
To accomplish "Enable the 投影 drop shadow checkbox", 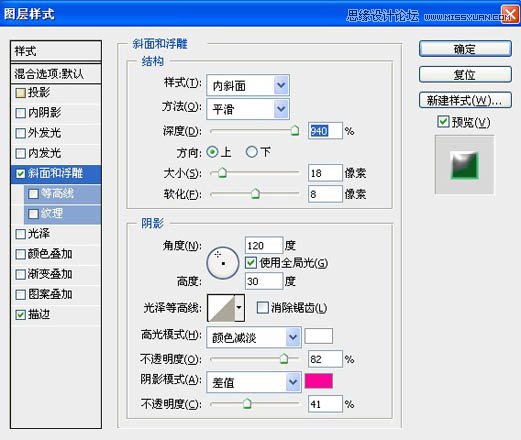I will point(21,93).
